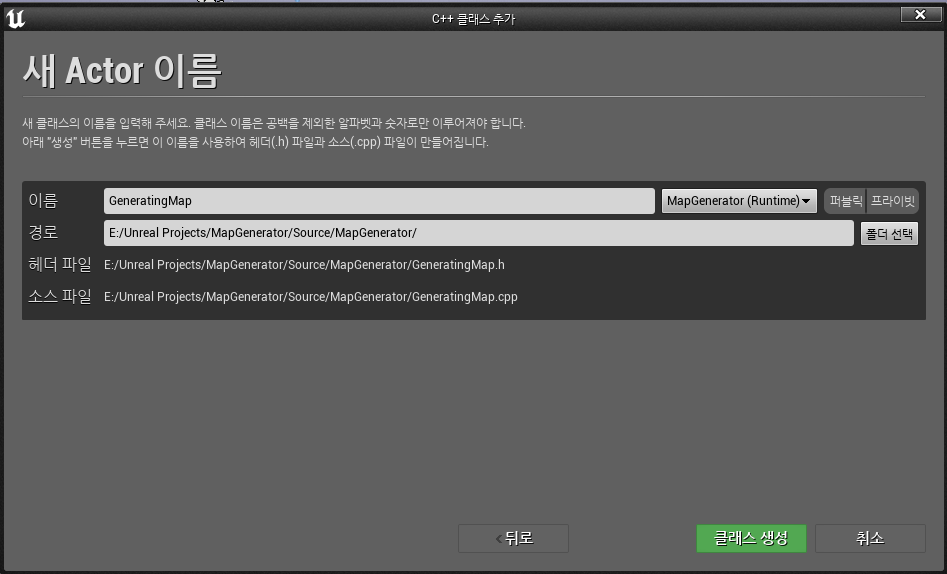Click the 헤더 파일 label
This screenshot has width=947, height=574.
coord(60,265)
